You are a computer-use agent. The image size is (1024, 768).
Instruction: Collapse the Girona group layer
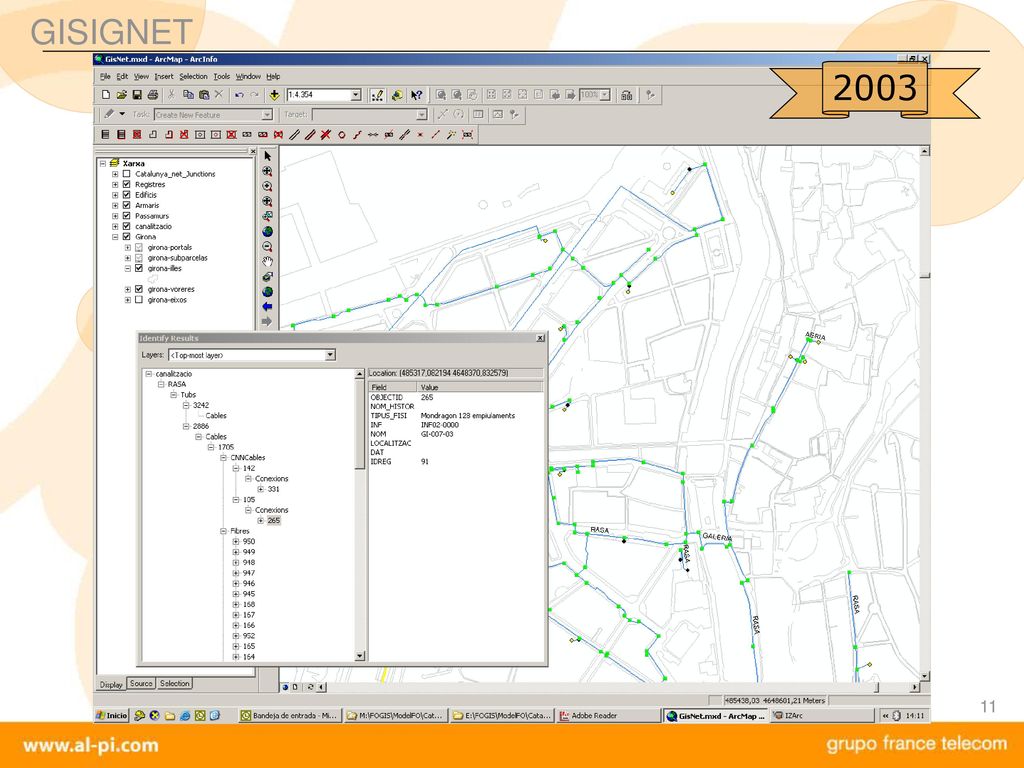coord(115,237)
